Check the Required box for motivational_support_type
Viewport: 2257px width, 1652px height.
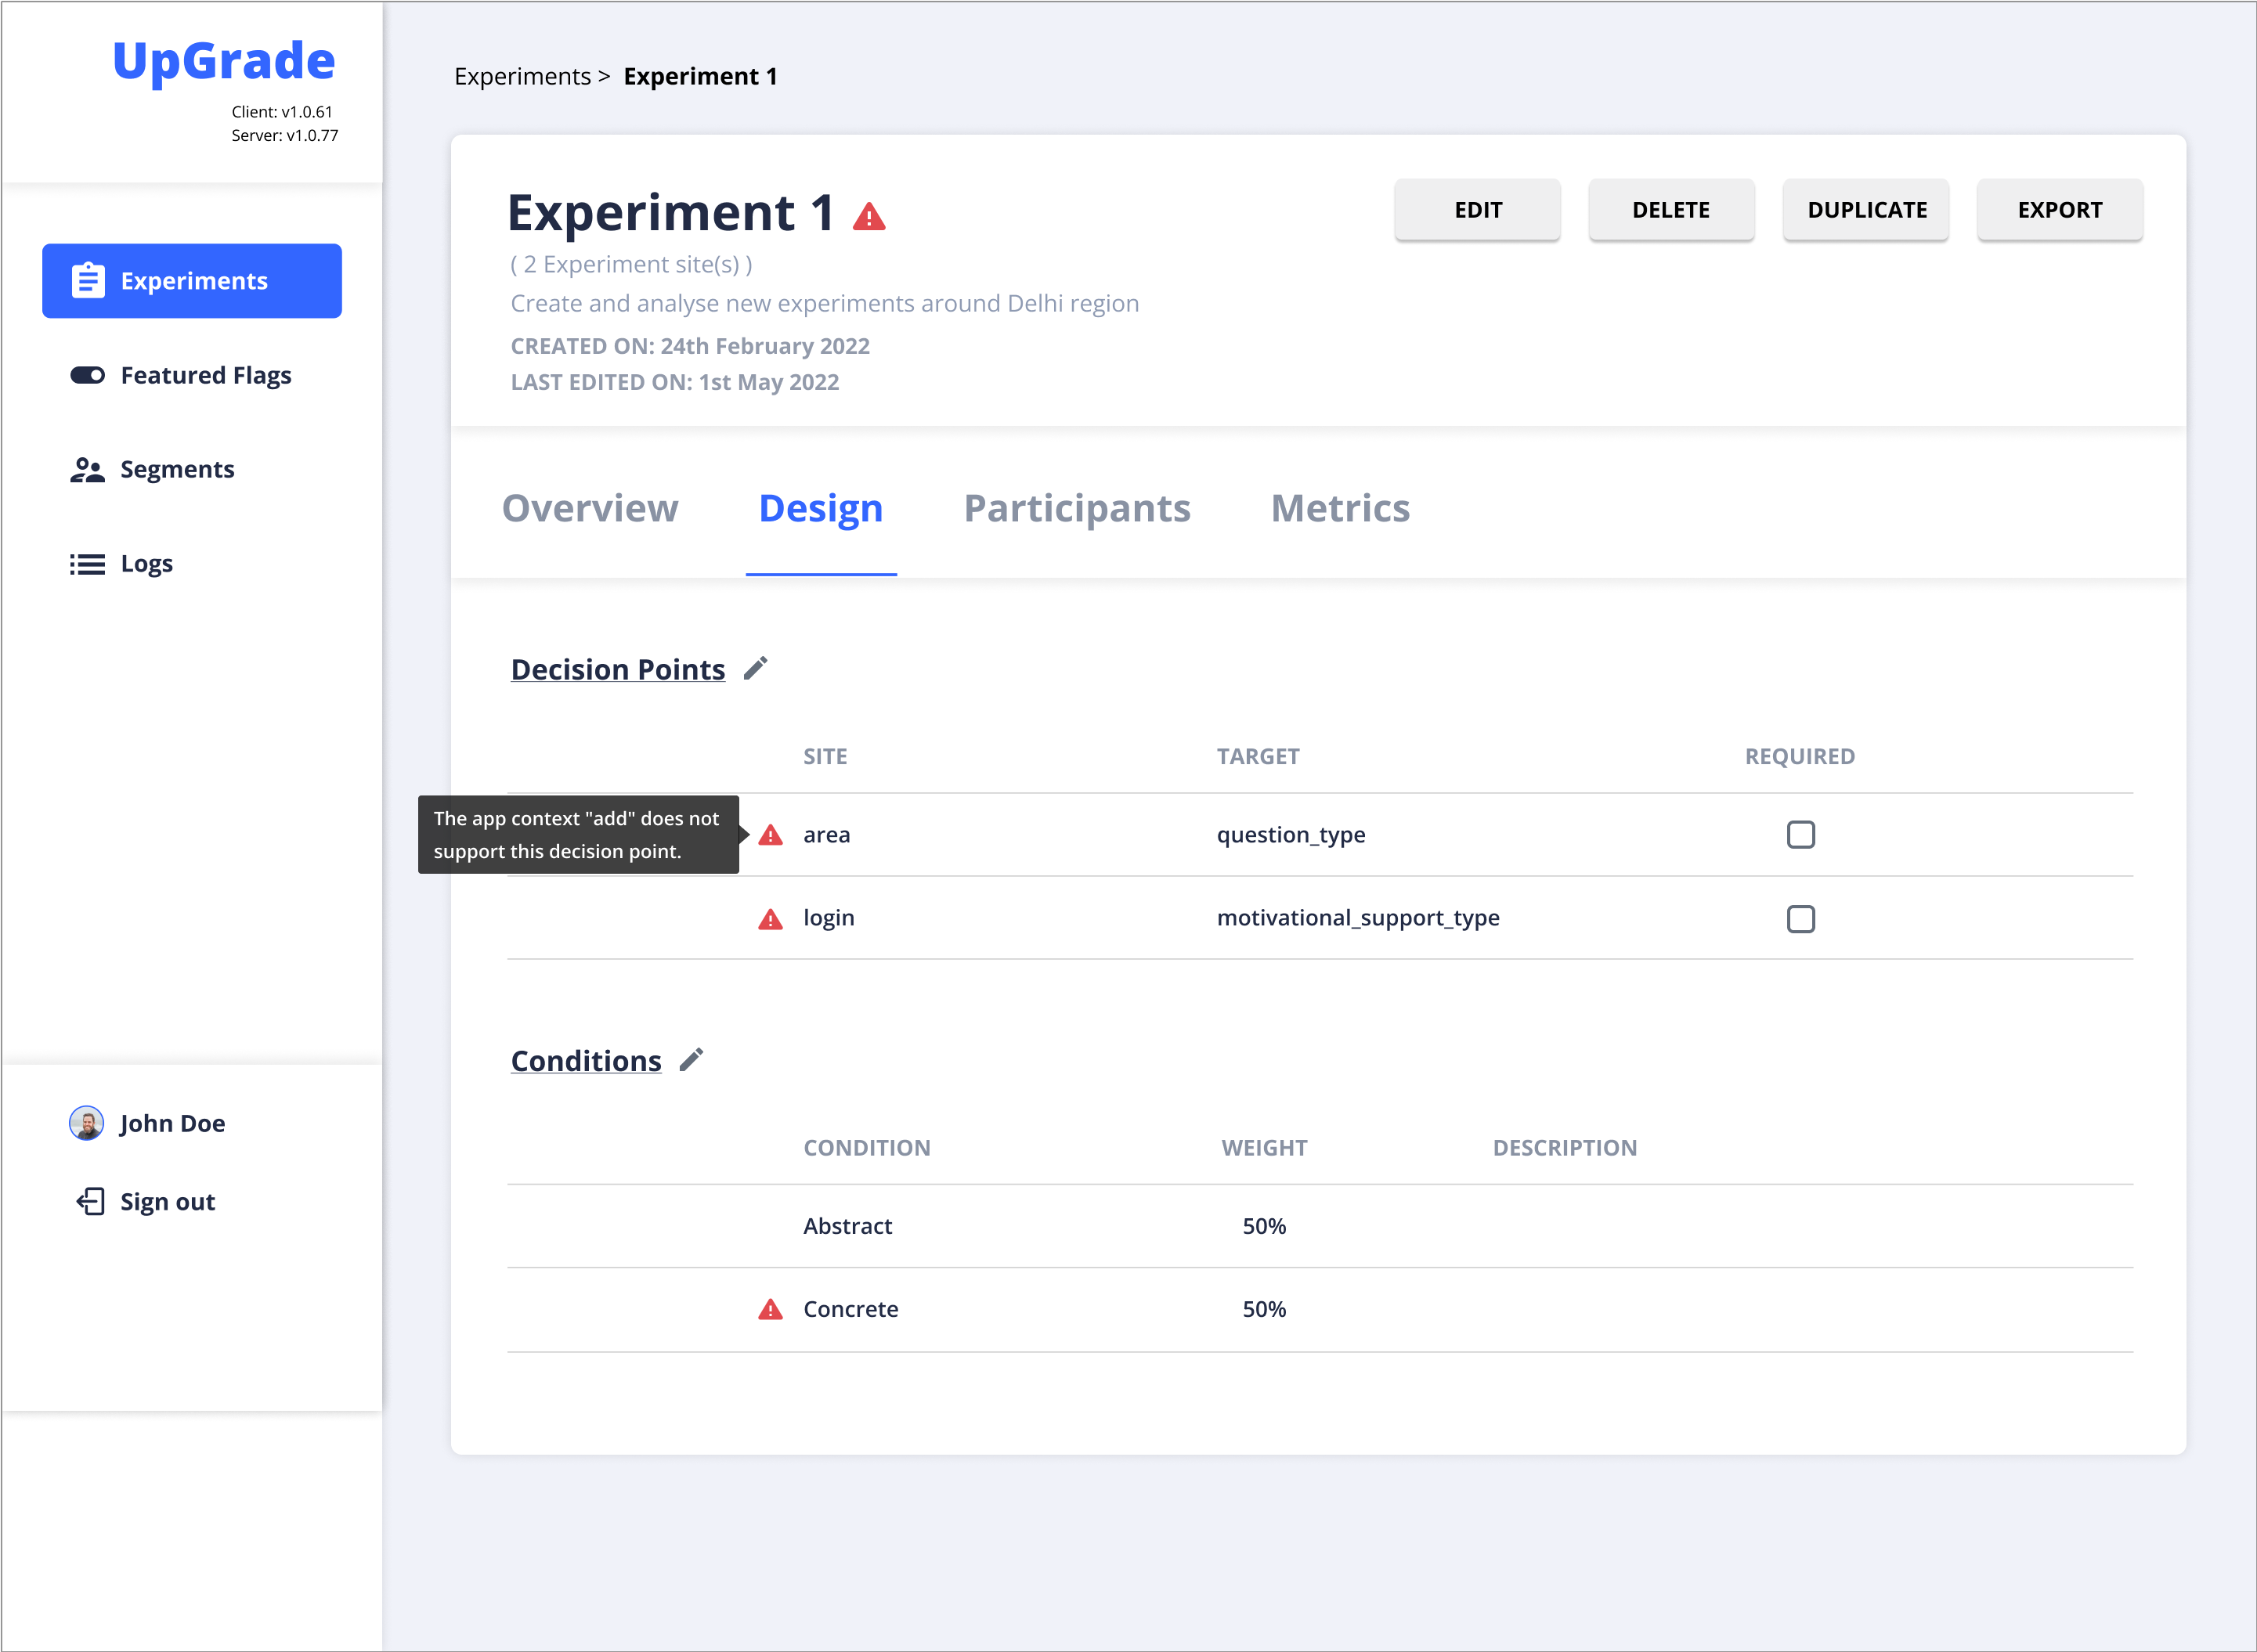(1801, 918)
